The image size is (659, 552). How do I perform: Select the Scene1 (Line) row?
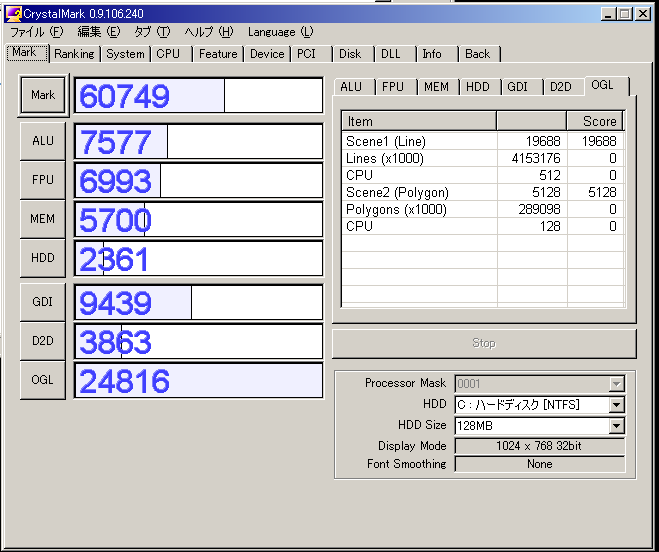coord(483,141)
